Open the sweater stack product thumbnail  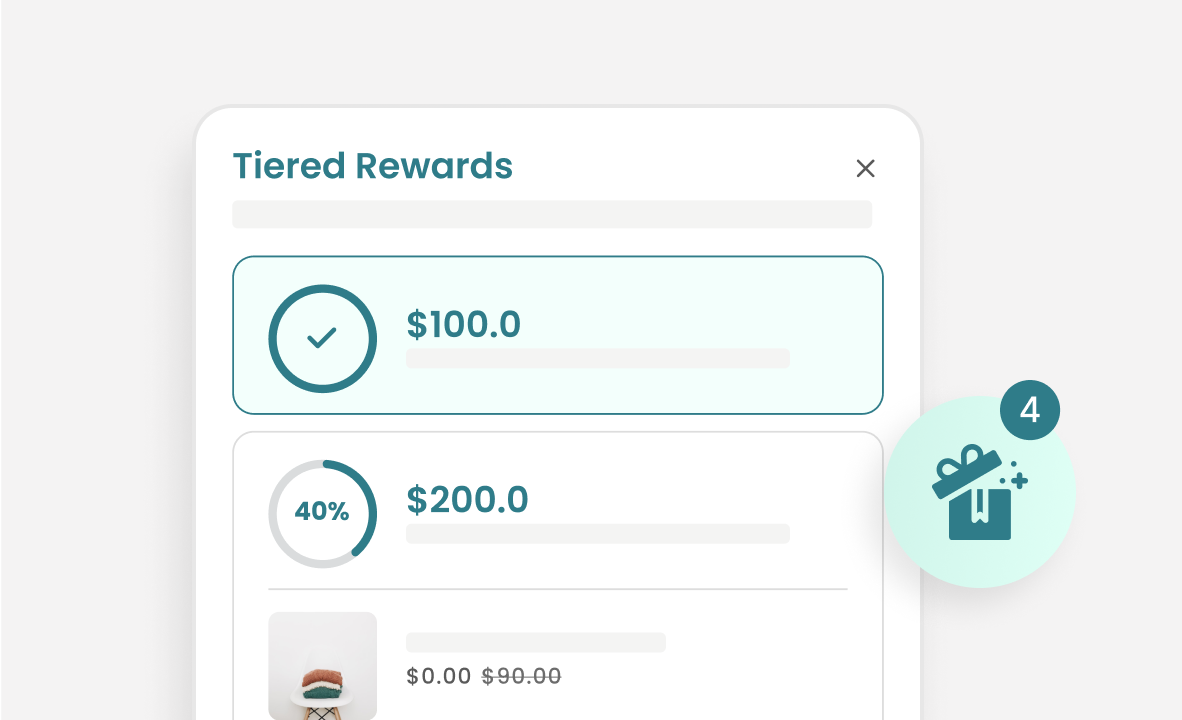click(x=322, y=666)
